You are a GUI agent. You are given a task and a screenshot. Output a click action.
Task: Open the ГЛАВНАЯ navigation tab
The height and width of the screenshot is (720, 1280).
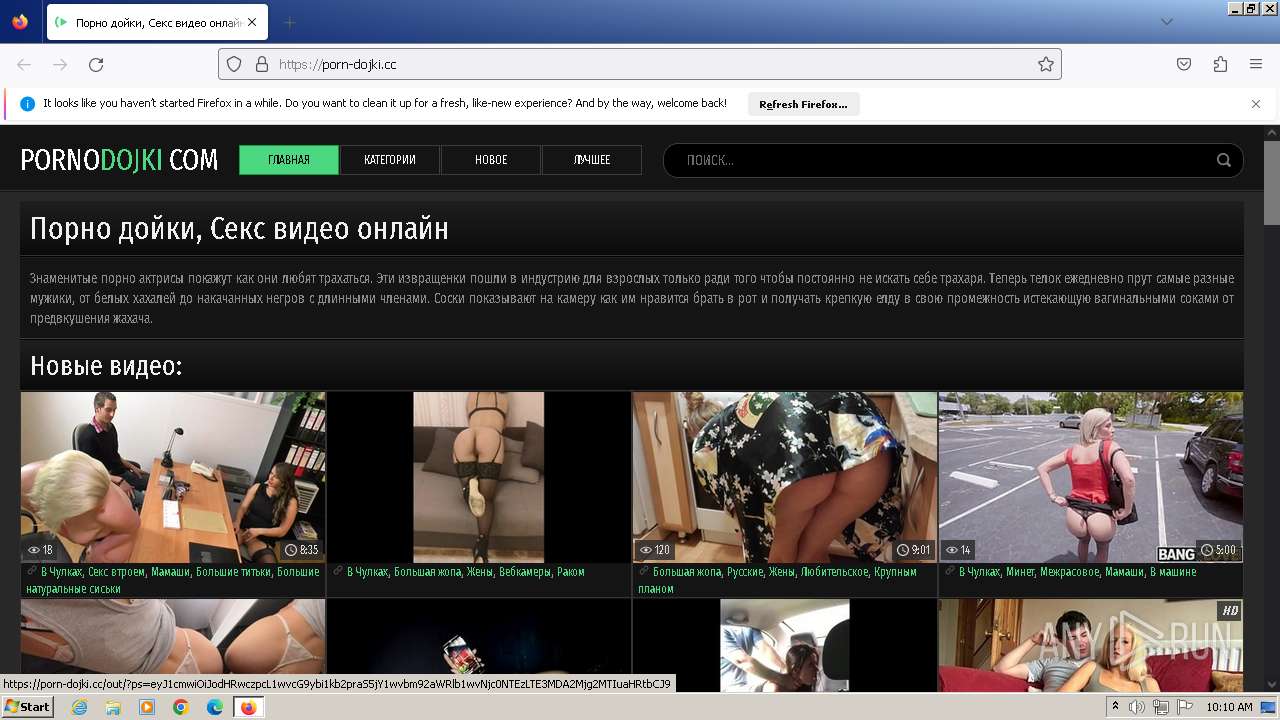click(x=289, y=160)
